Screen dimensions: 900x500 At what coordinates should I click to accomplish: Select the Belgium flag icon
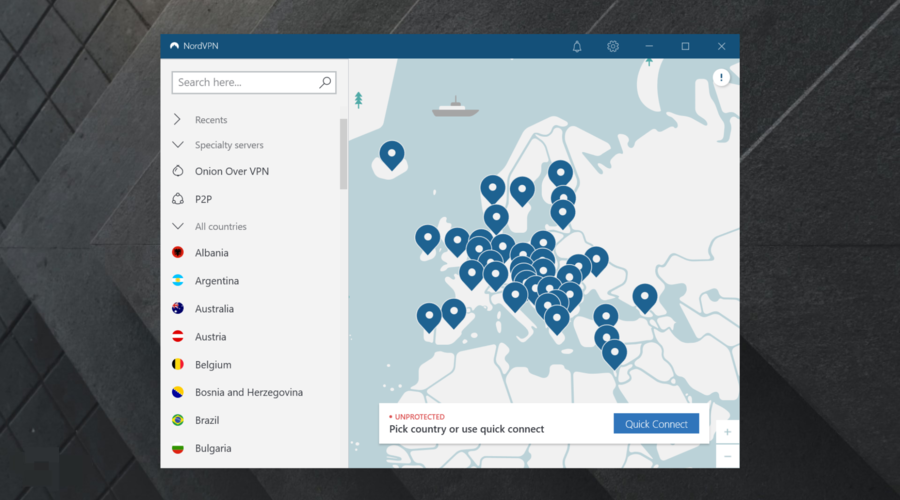[178, 365]
